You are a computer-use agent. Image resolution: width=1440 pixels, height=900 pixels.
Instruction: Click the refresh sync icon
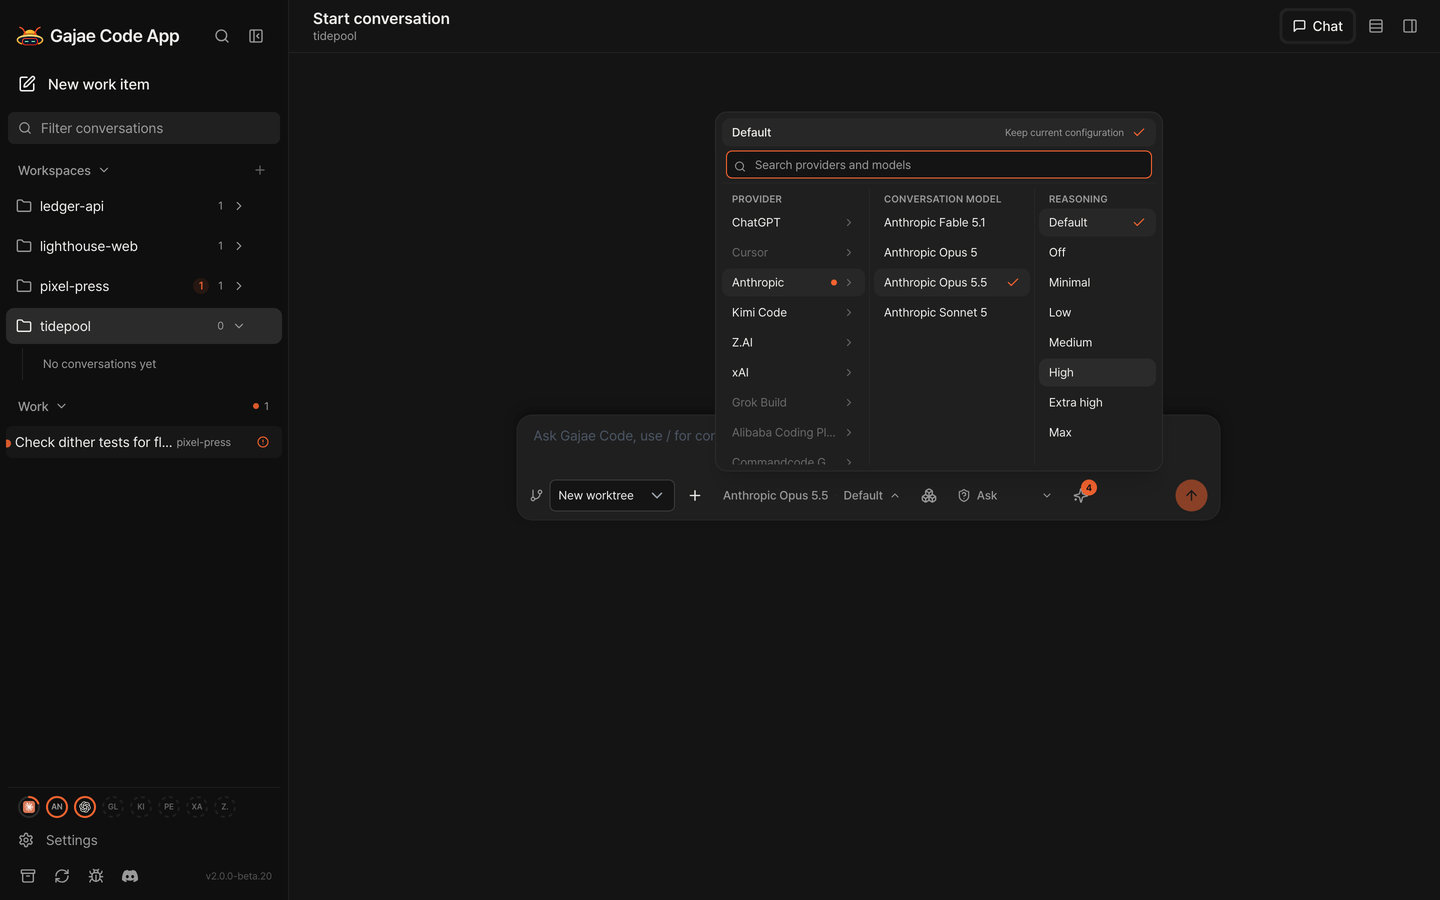62,876
